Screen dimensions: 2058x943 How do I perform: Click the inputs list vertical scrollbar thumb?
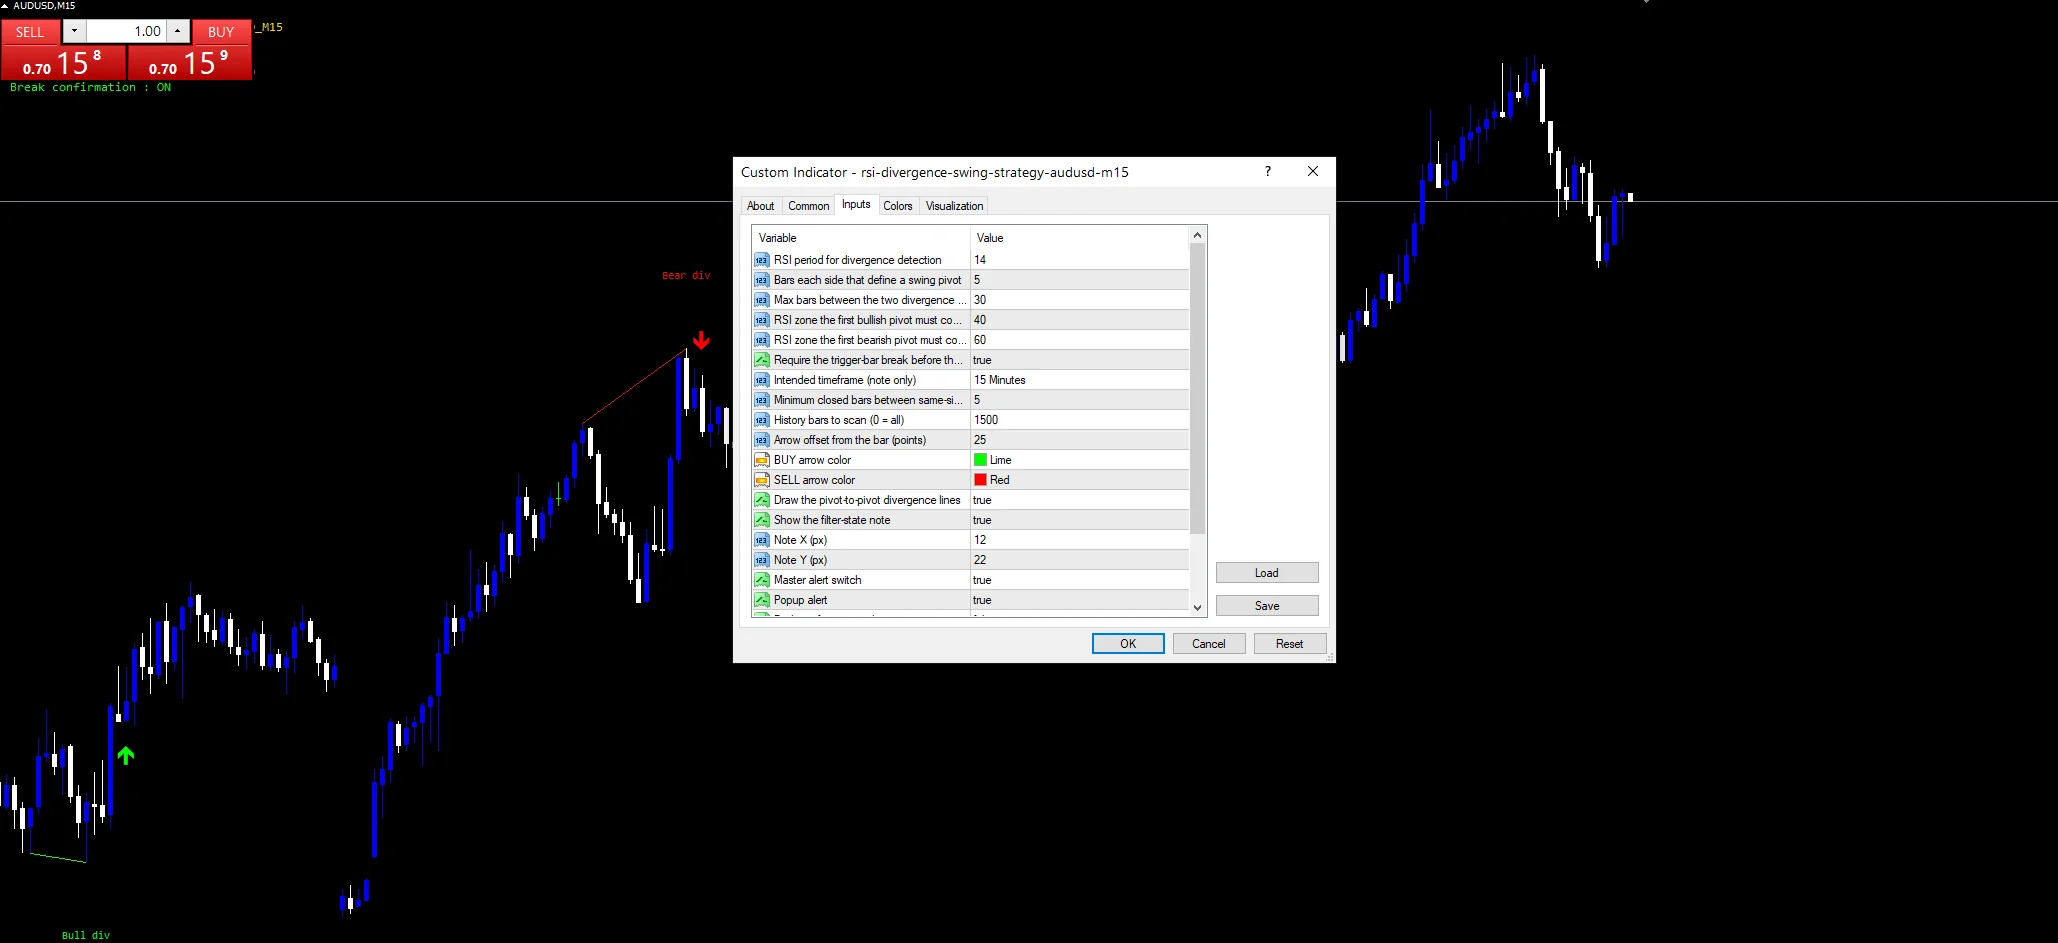pos(1197,388)
